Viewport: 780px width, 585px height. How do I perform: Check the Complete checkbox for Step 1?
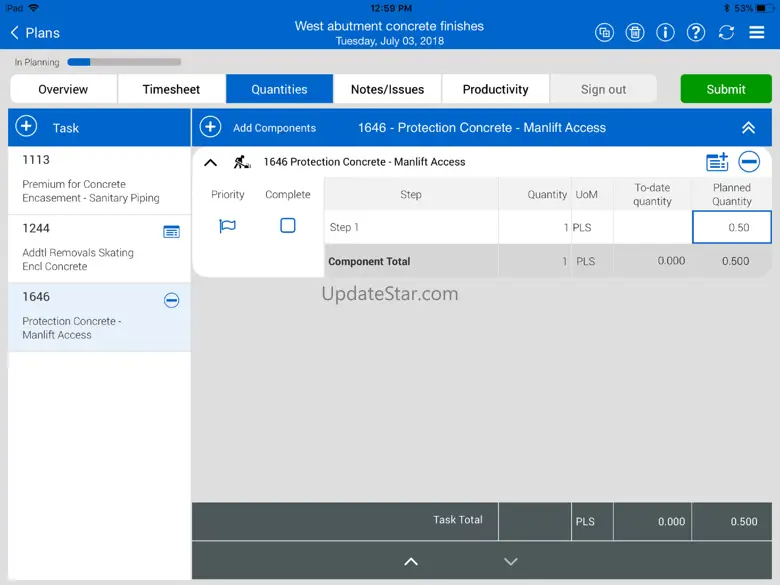pyautogui.click(x=288, y=226)
